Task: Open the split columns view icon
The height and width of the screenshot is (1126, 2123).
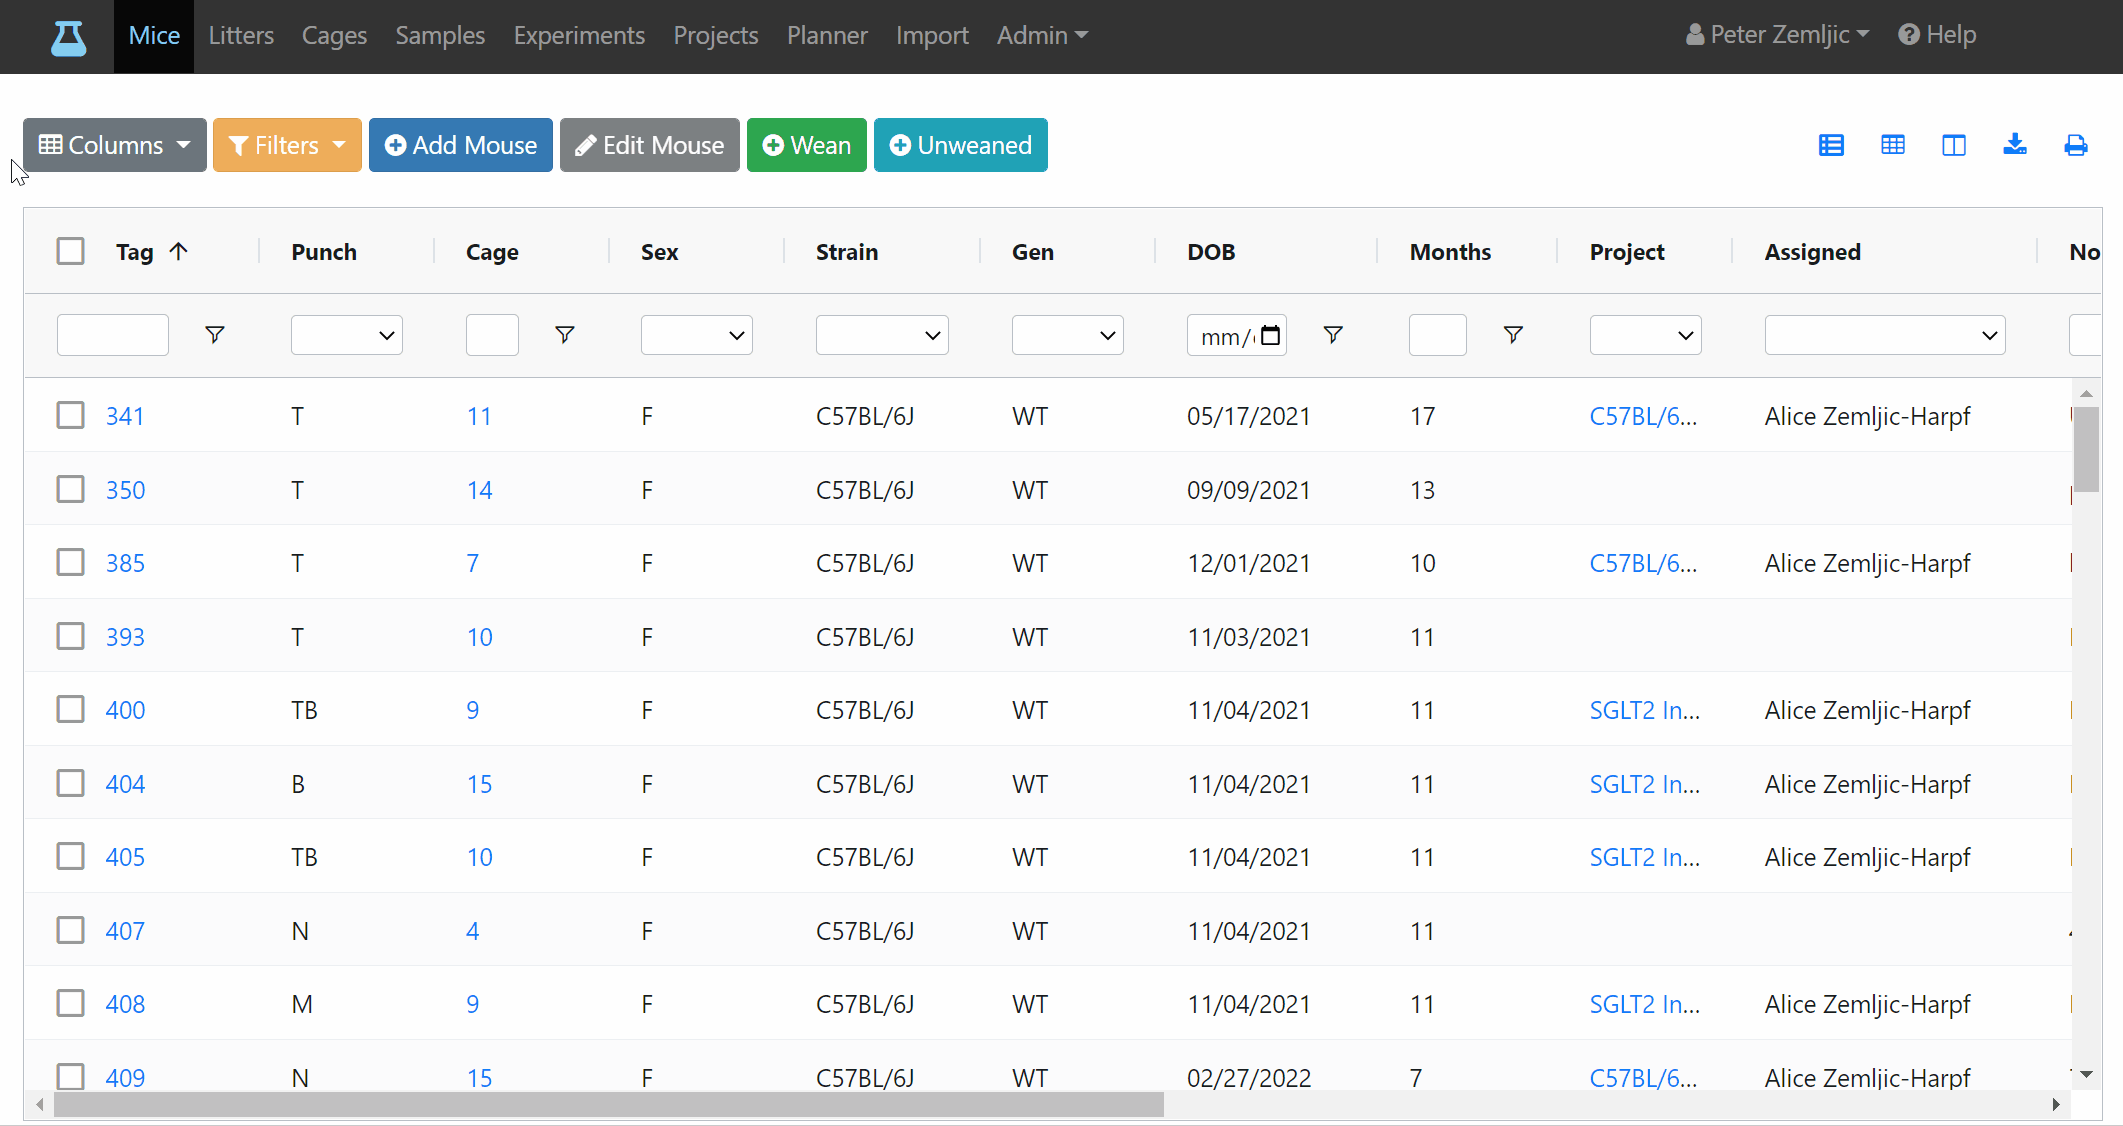Action: pos(1953,145)
